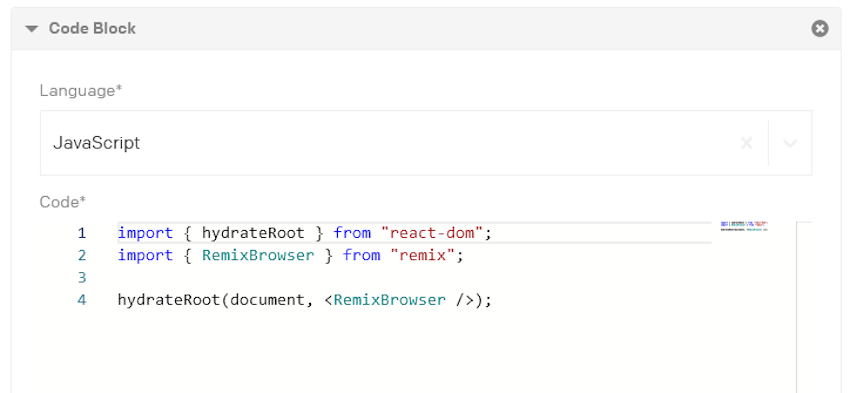Select line number 1 in the gutter

pos(81,233)
